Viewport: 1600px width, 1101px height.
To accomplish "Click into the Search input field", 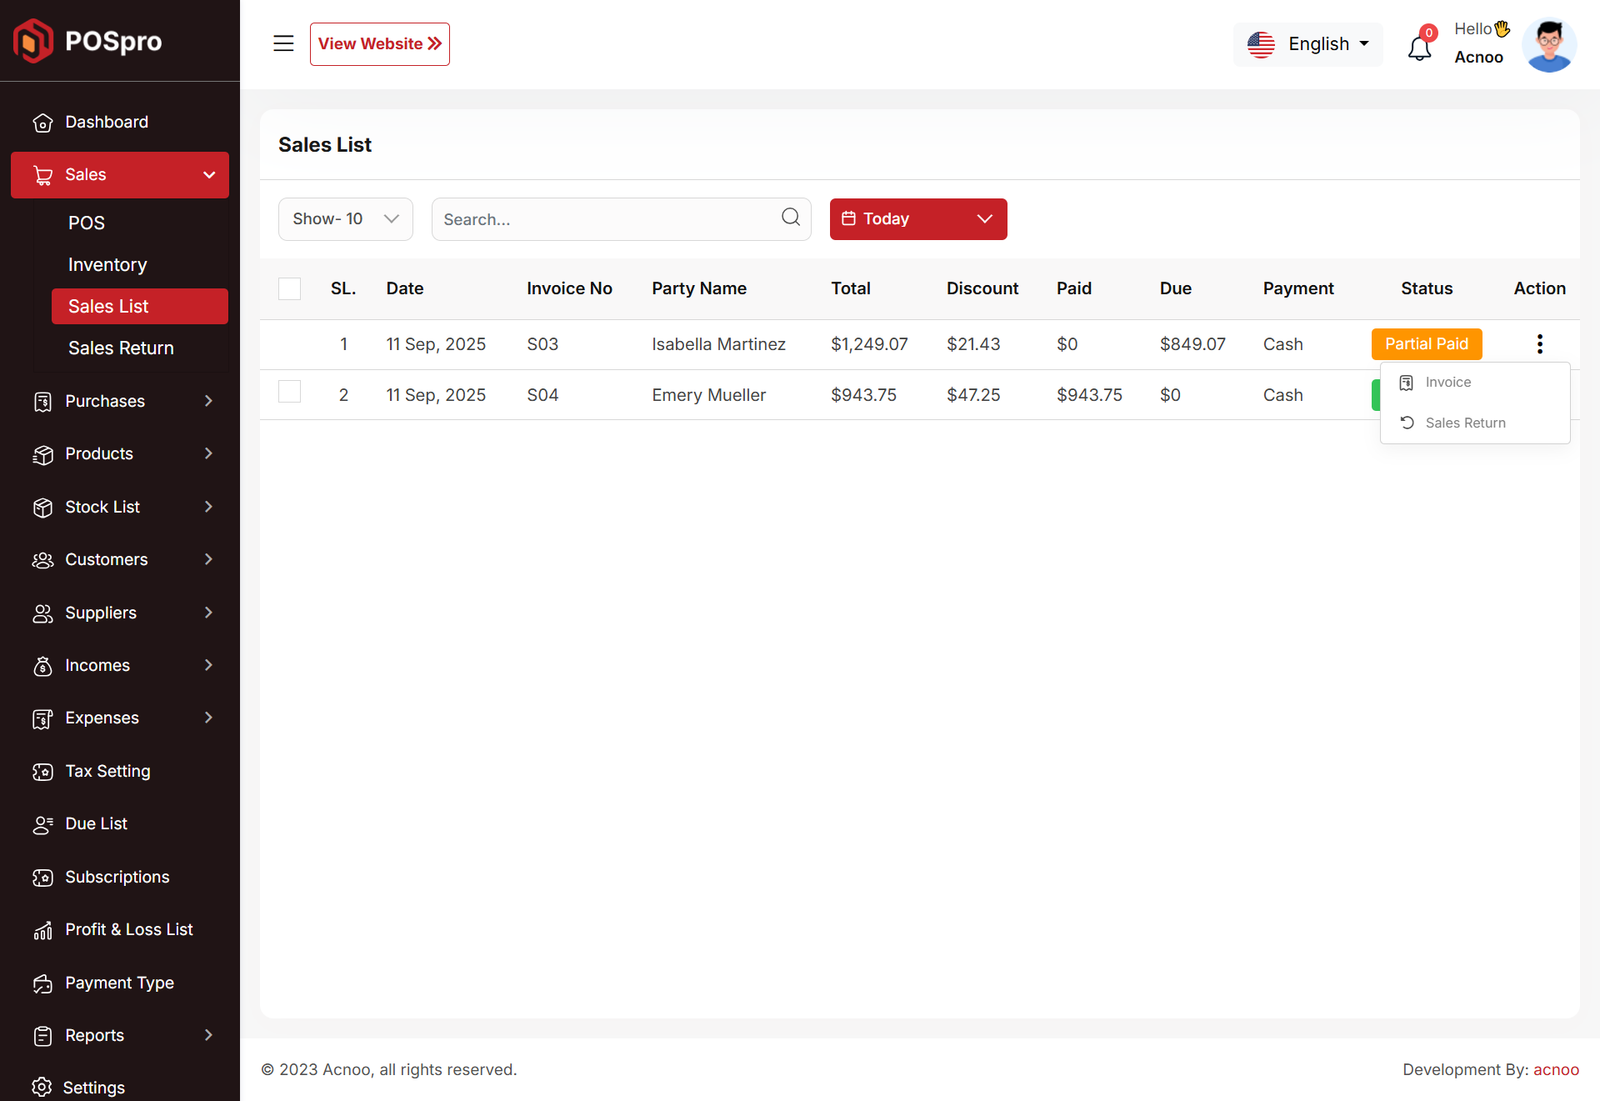I will coord(605,219).
